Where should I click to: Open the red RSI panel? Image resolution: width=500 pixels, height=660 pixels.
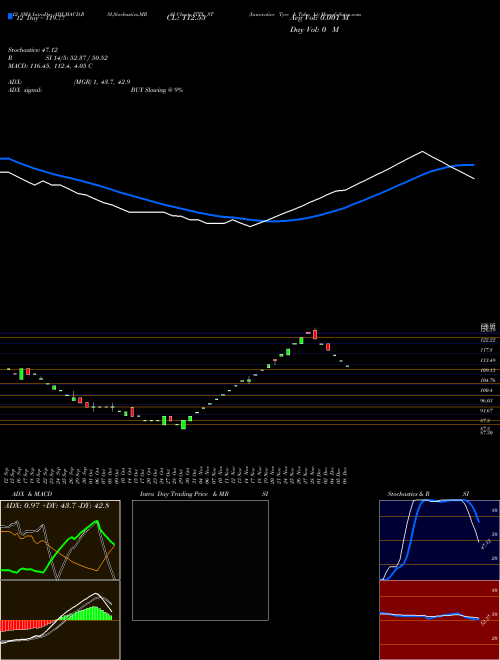(439, 620)
